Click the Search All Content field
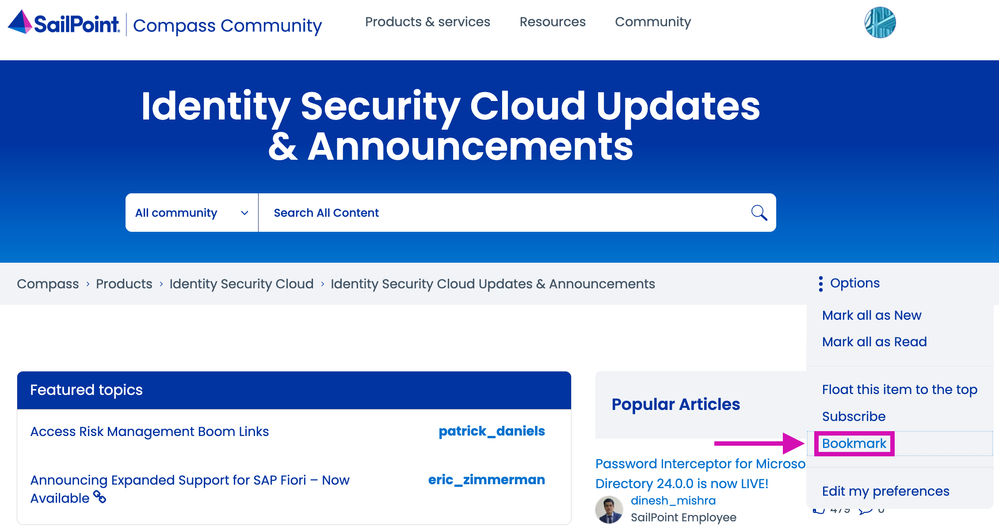Viewport: 999px width, 529px height. point(500,213)
